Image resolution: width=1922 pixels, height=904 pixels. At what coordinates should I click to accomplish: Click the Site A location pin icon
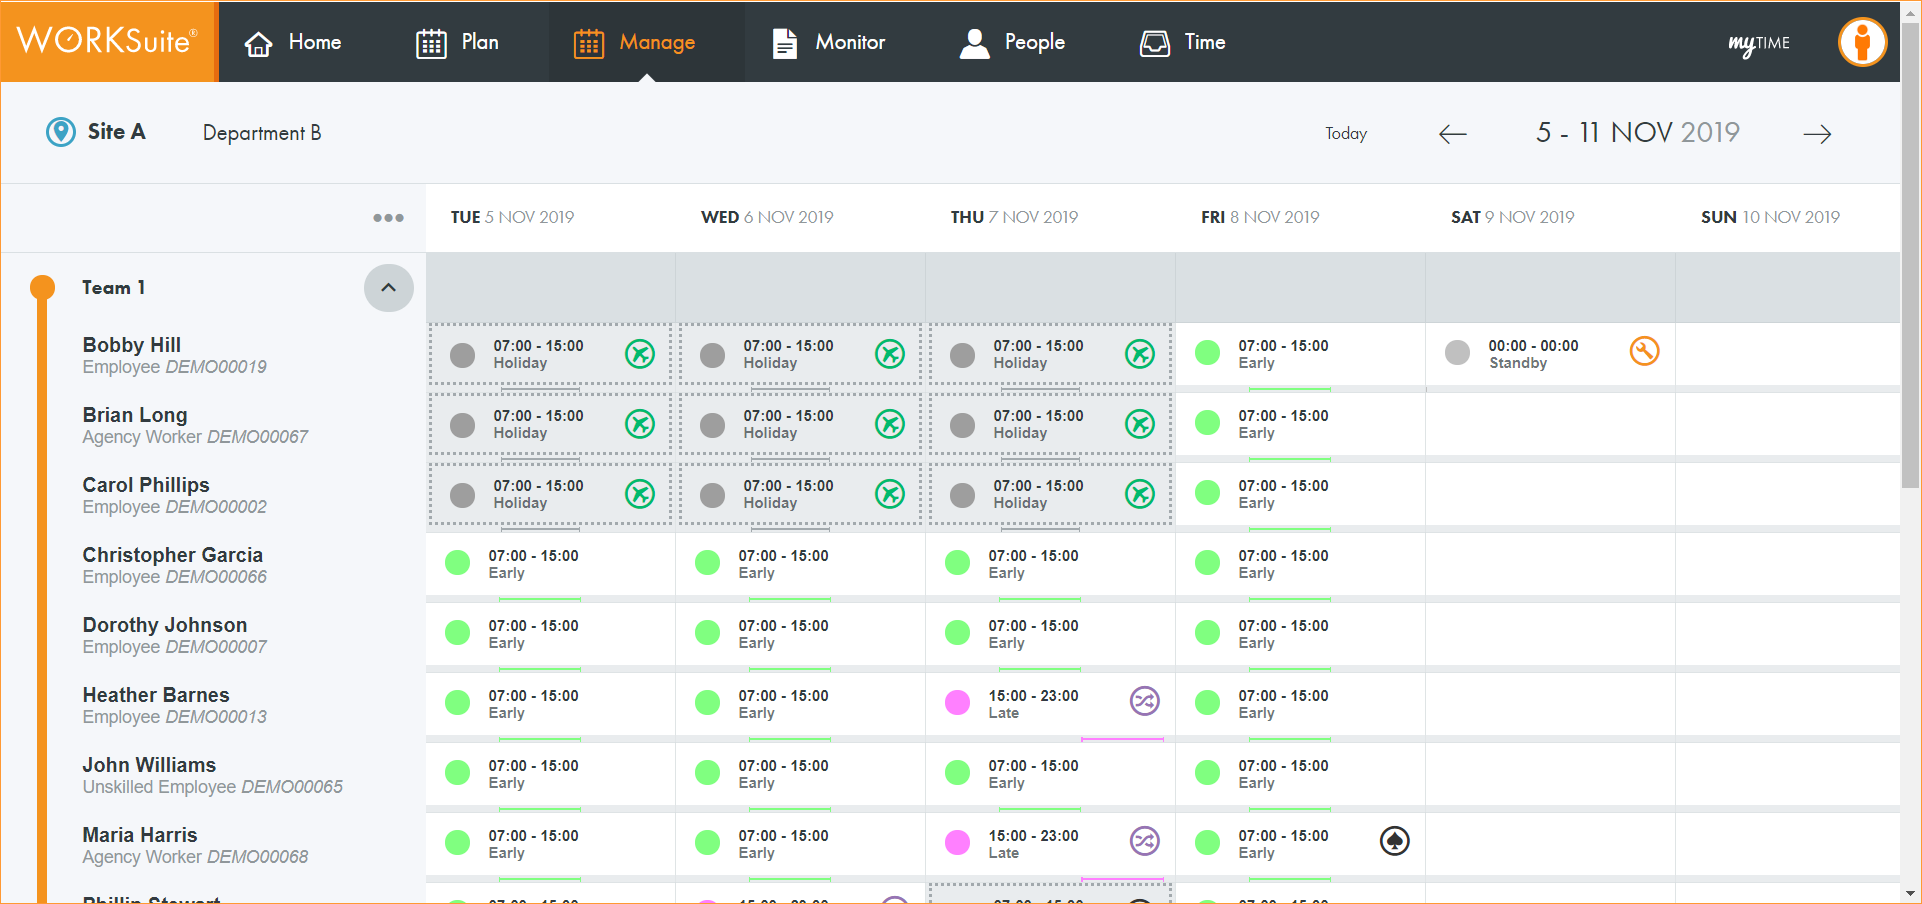(61, 132)
